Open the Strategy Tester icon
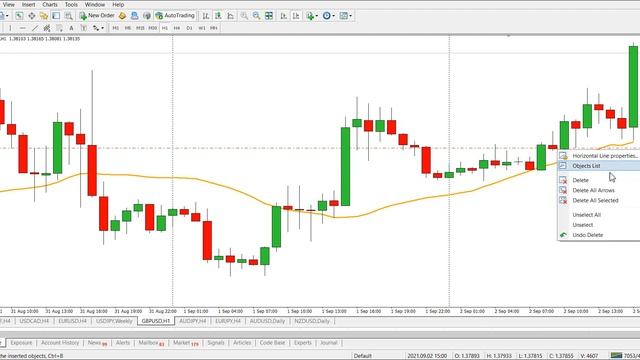The image size is (640, 360). point(69,16)
